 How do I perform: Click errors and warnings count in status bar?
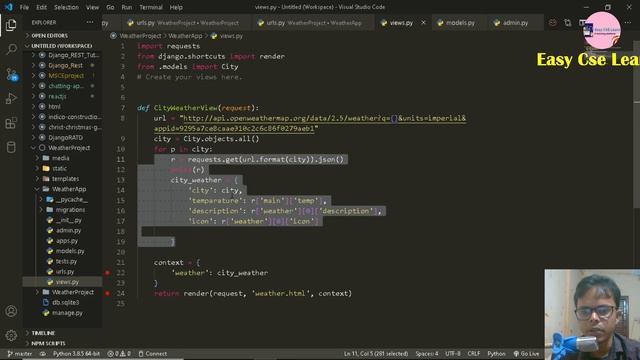tap(119, 354)
